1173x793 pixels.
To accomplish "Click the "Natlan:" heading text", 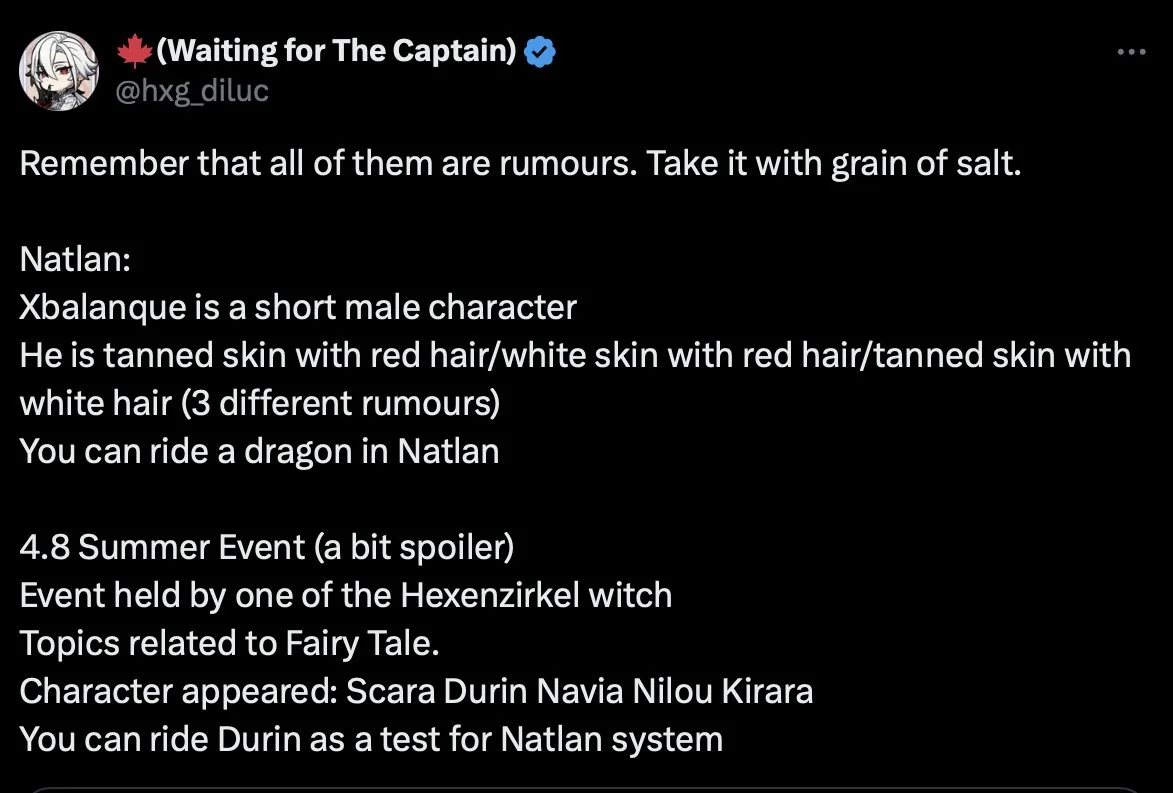I will (x=76, y=260).
